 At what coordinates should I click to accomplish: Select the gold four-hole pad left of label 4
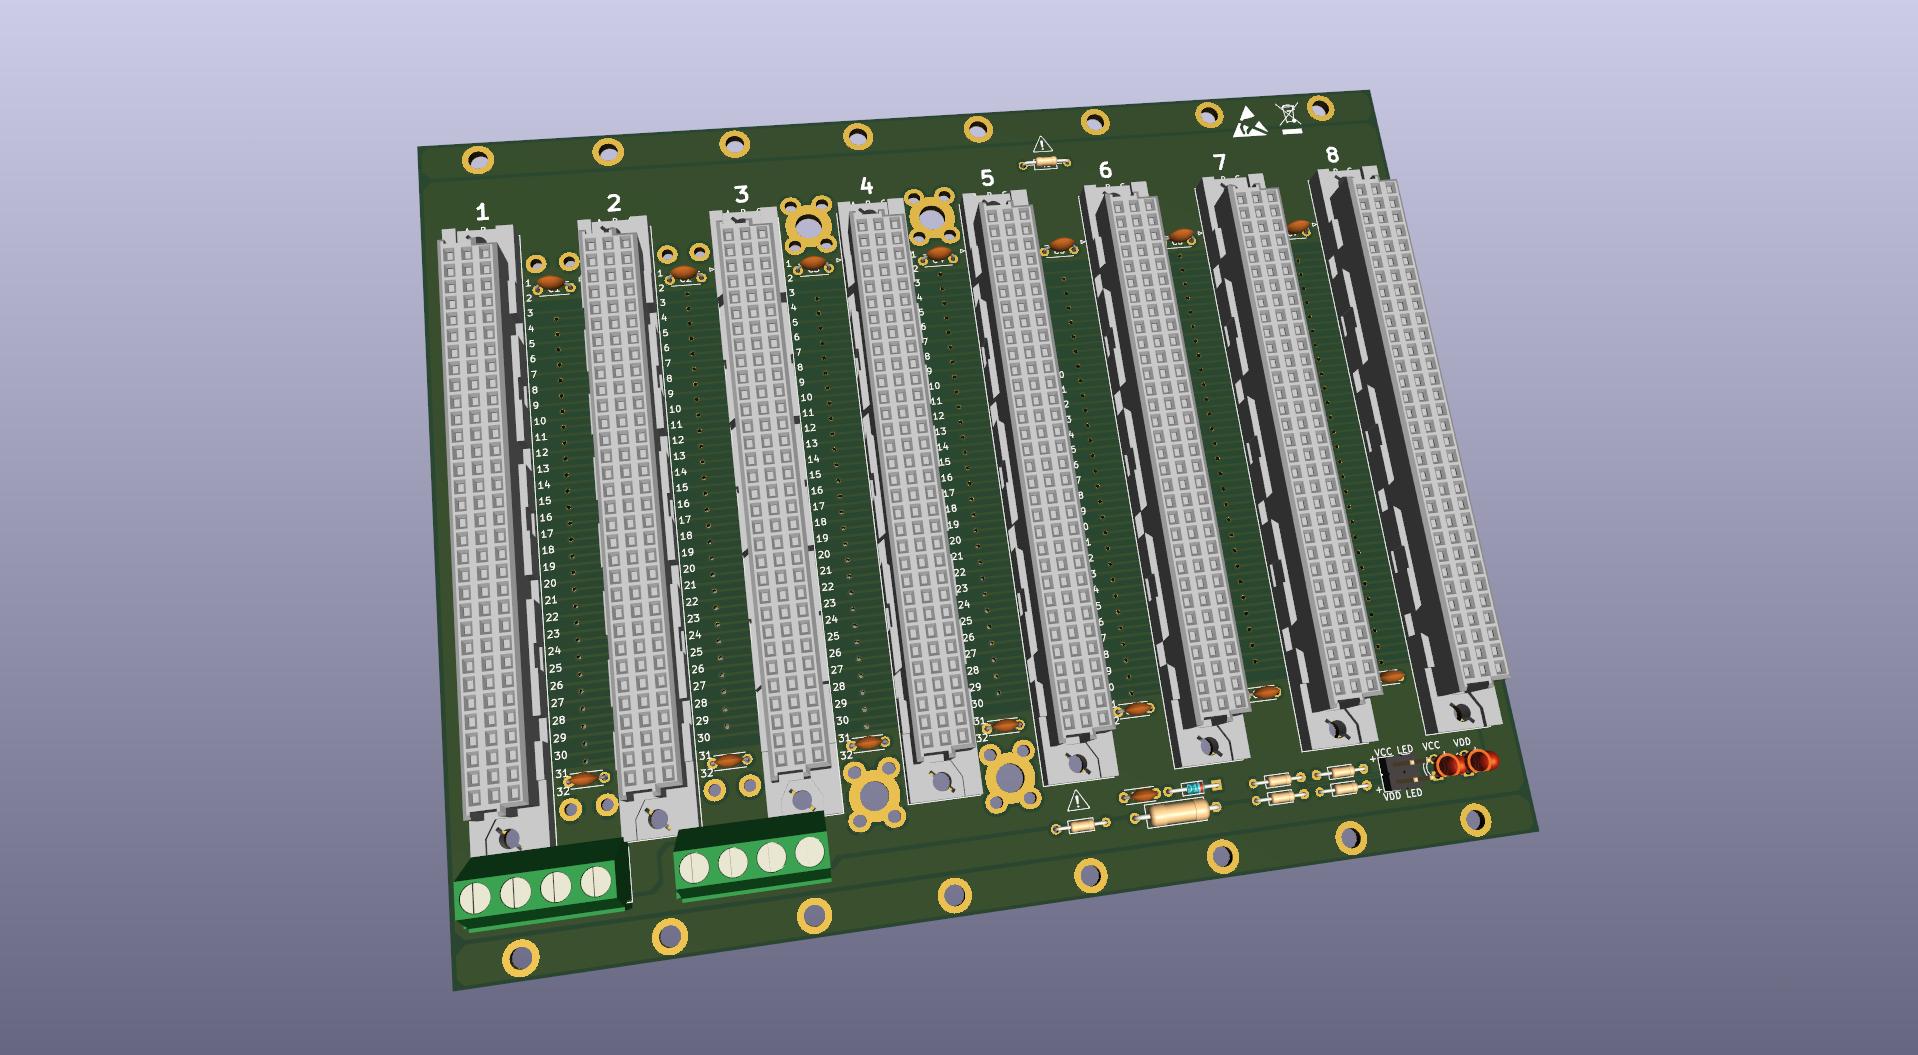(808, 226)
